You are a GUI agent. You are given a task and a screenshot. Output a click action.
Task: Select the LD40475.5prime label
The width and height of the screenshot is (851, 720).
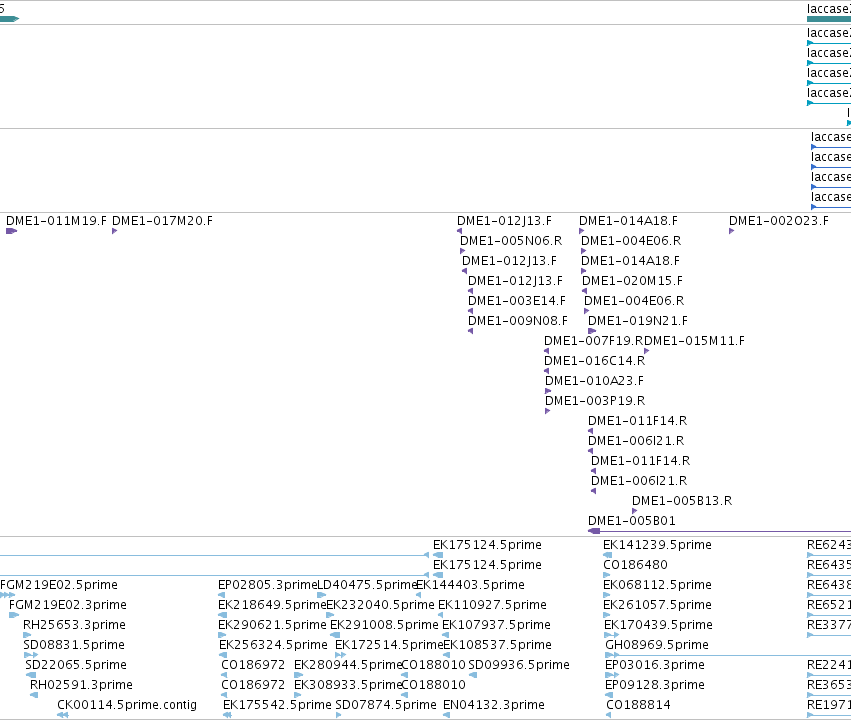(x=366, y=585)
